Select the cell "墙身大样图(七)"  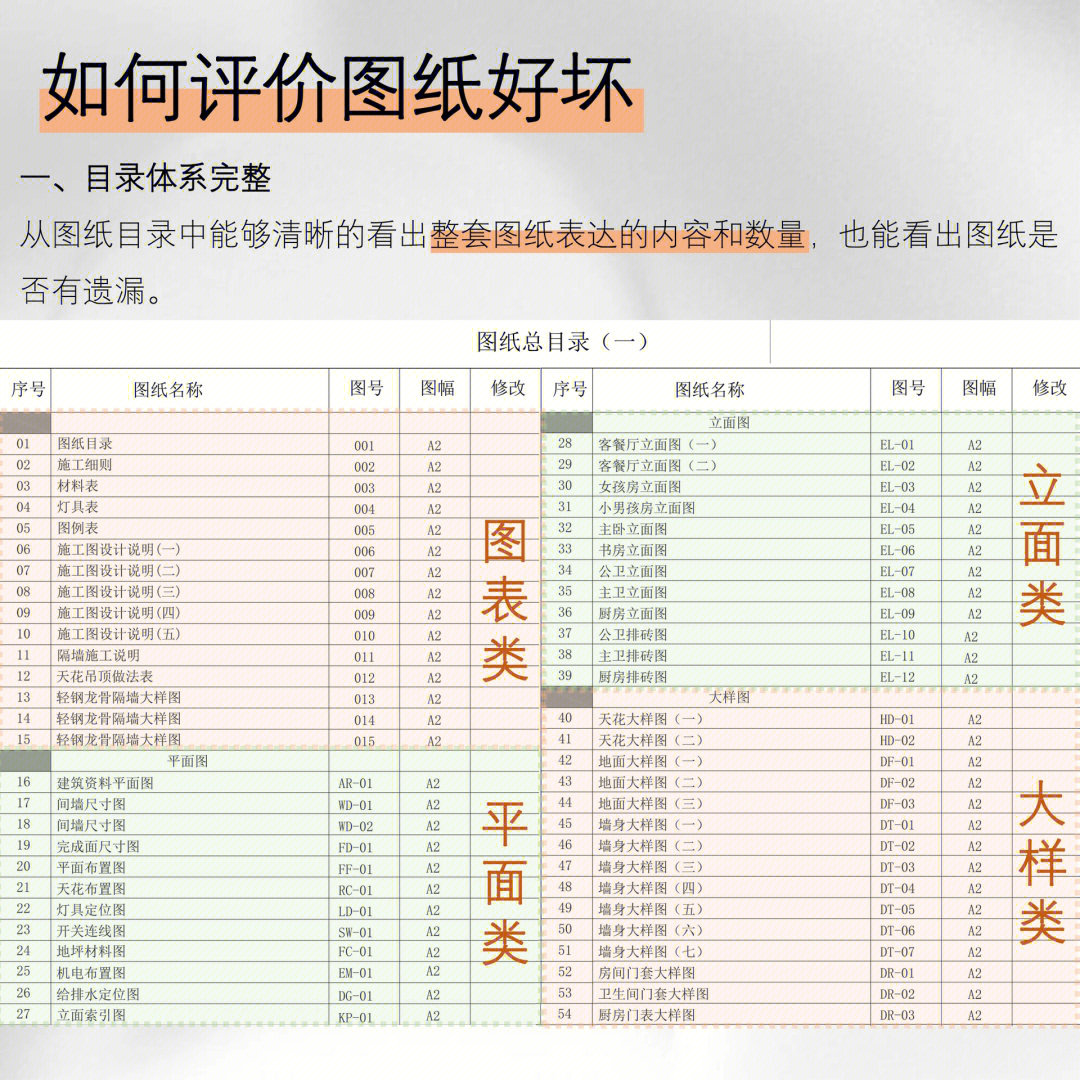coord(651,952)
